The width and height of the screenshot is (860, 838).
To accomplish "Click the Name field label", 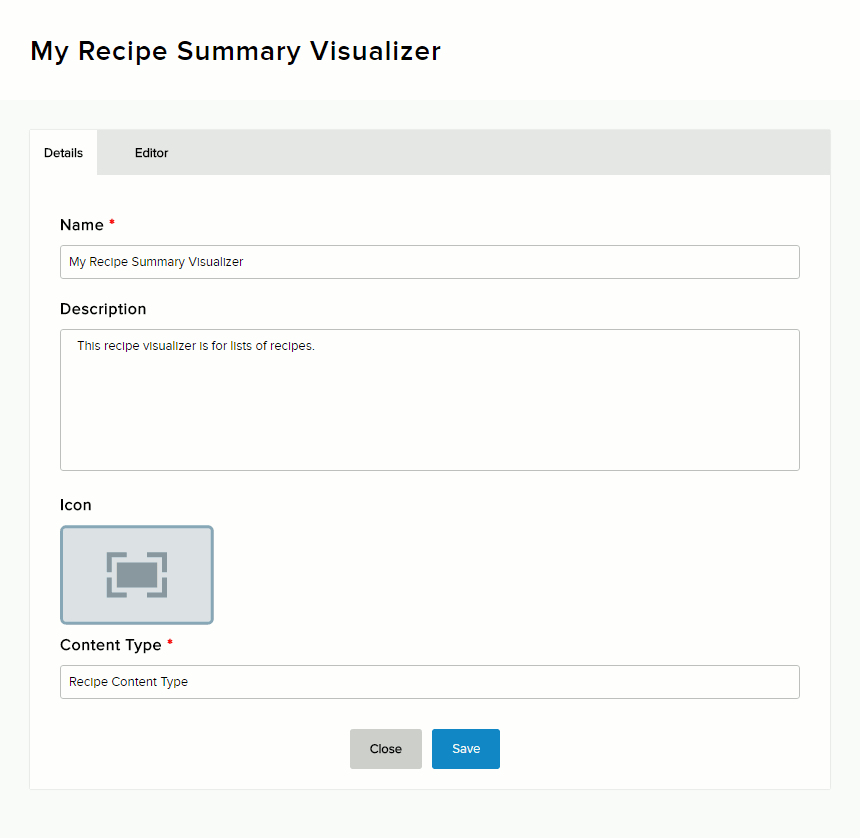I will (82, 225).
